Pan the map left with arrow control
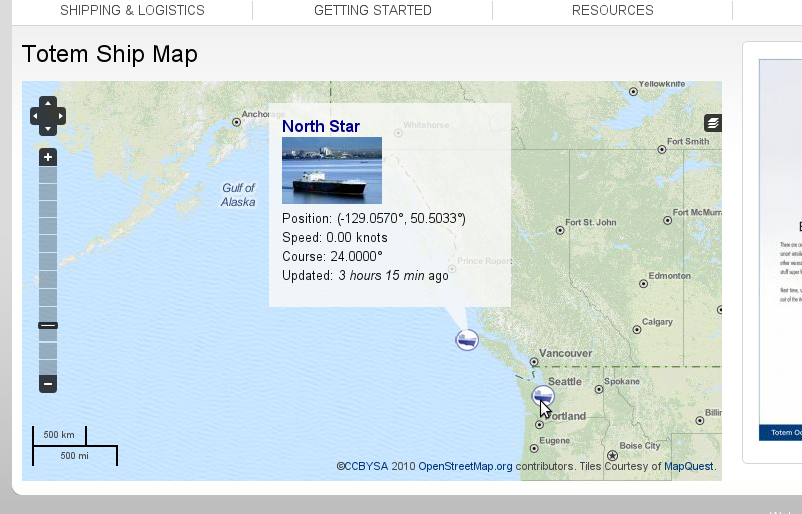The image size is (802, 514). pos(35,116)
